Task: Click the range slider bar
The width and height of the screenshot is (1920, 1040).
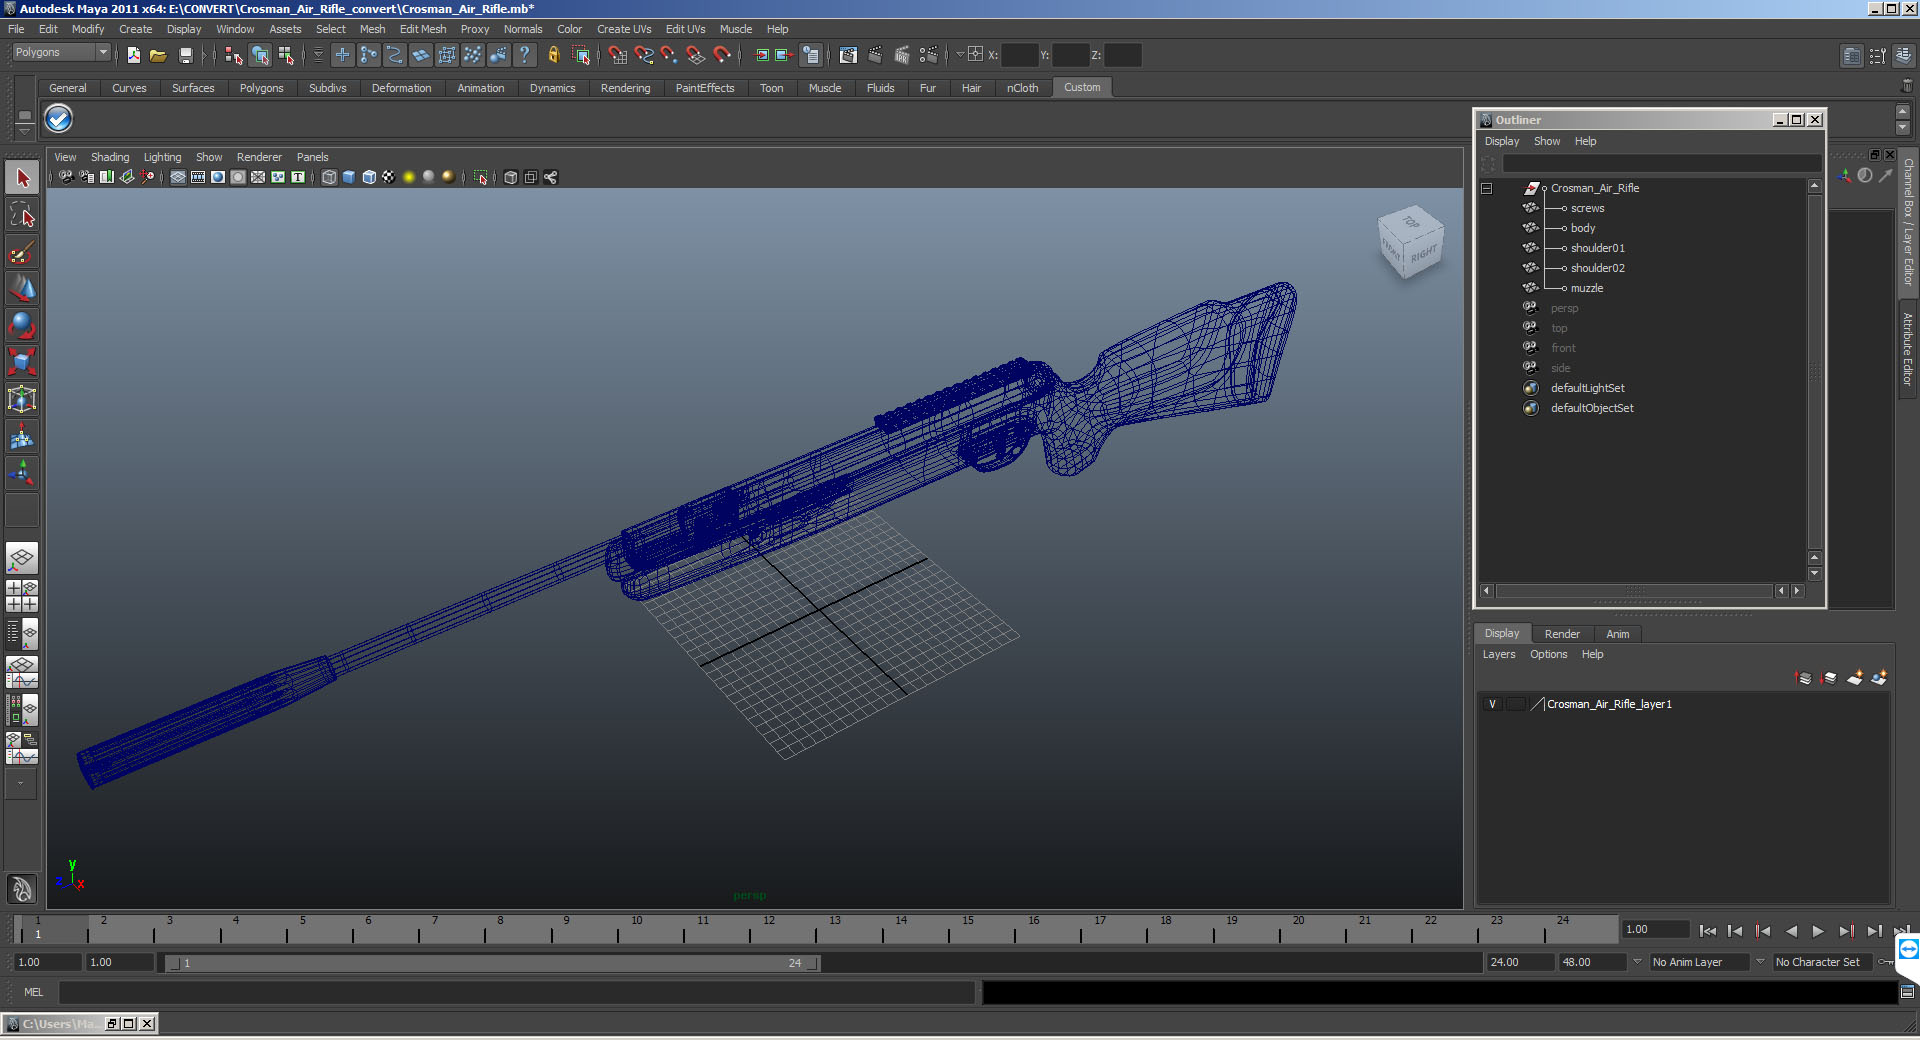Action: click(x=492, y=963)
